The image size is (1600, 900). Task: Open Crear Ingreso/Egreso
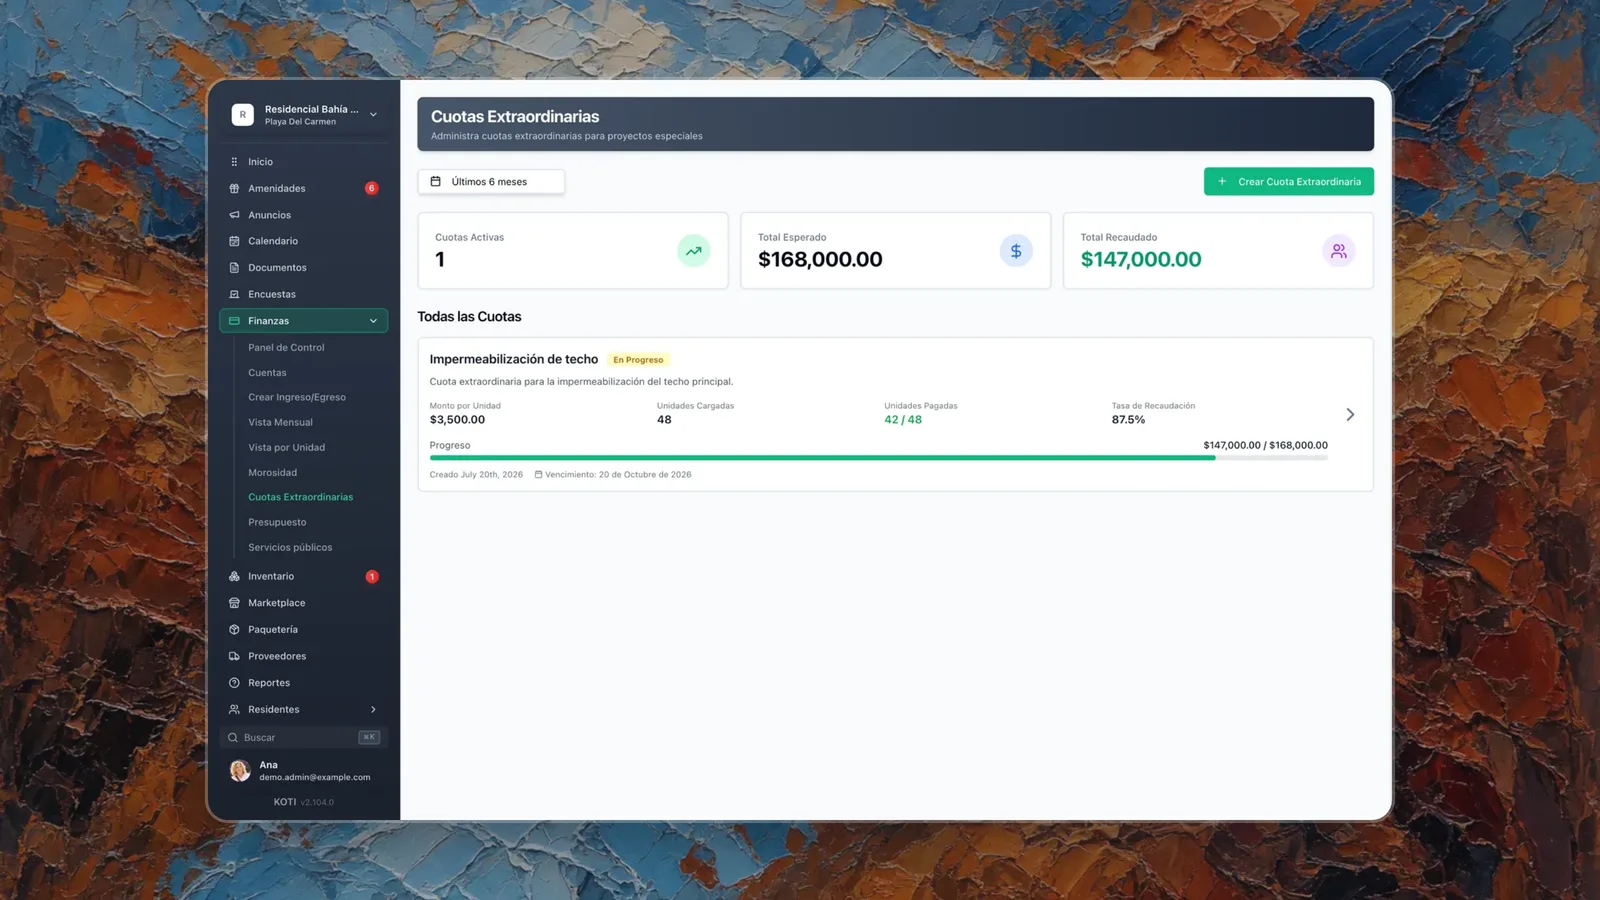pos(297,398)
